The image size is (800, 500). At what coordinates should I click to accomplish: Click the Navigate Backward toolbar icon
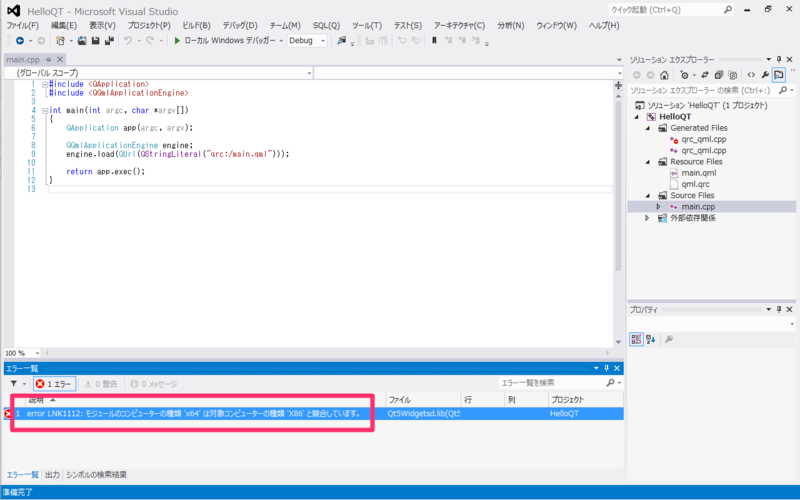point(20,40)
